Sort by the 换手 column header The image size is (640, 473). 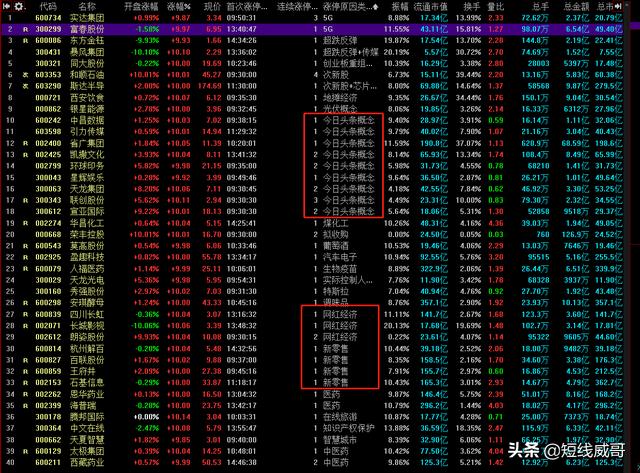pos(472,7)
